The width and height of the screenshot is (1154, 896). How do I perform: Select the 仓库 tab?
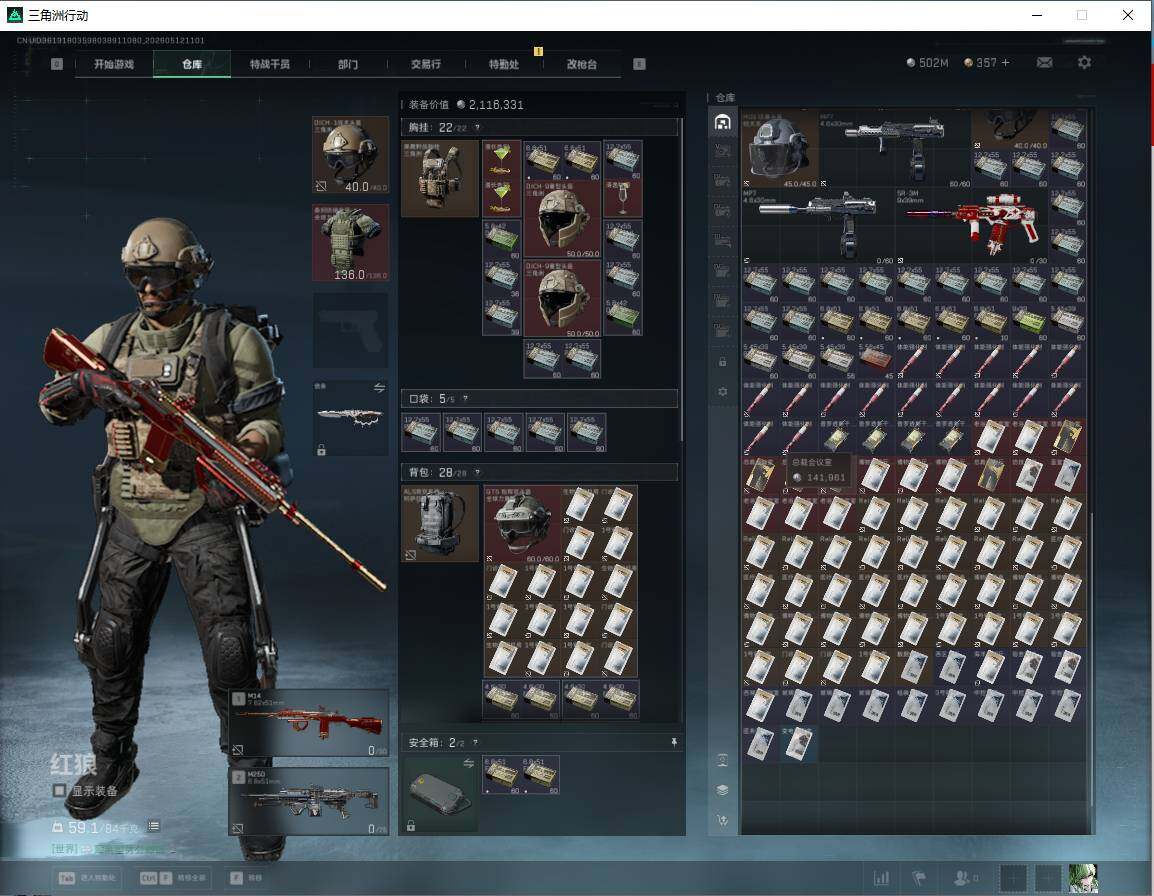192,64
